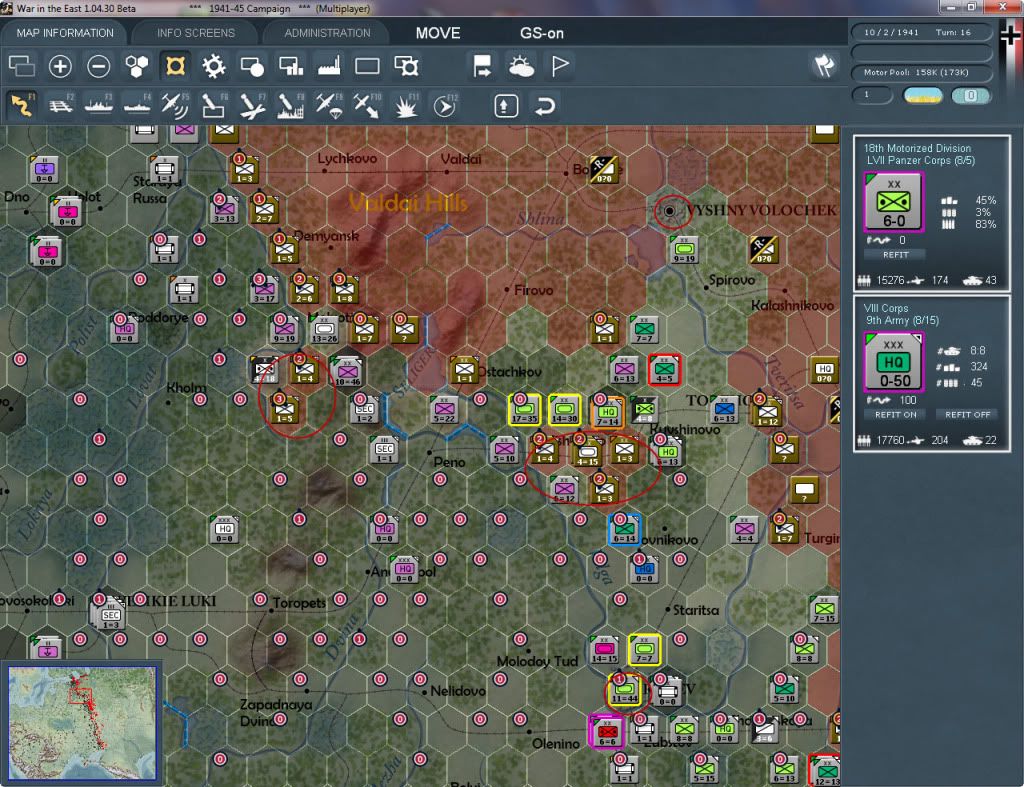1024x787 pixels.
Task: Select the yellow-outlined 17=35 unit counter
Action: pyautogui.click(x=524, y=410)
